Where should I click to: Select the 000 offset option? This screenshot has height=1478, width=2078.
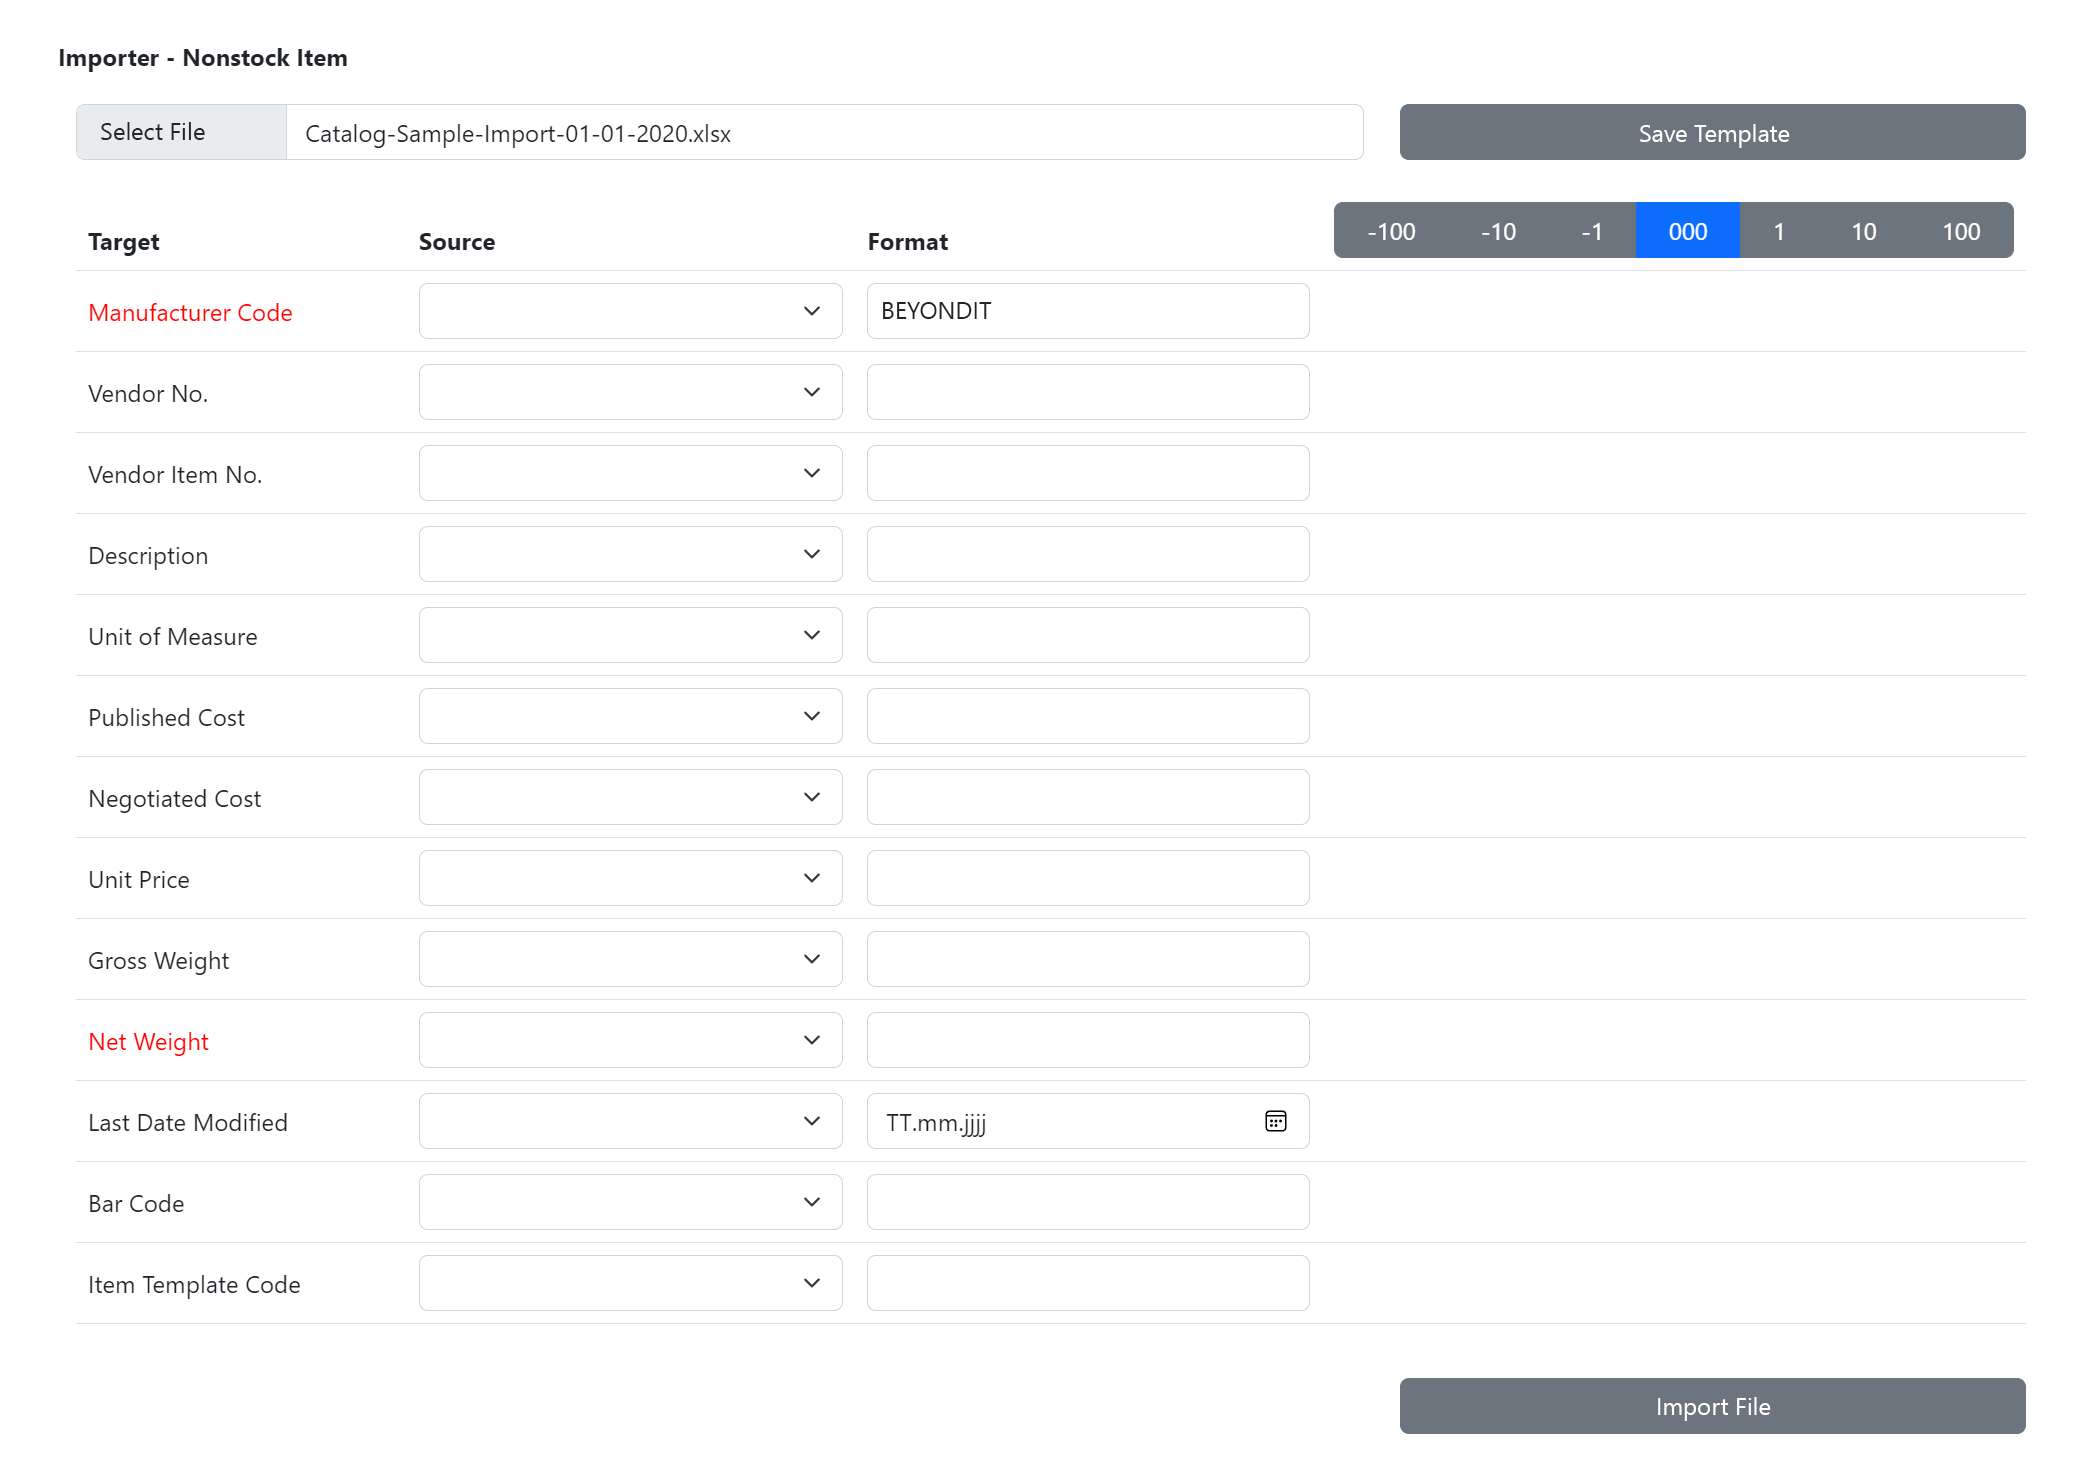click(1687, 231)
